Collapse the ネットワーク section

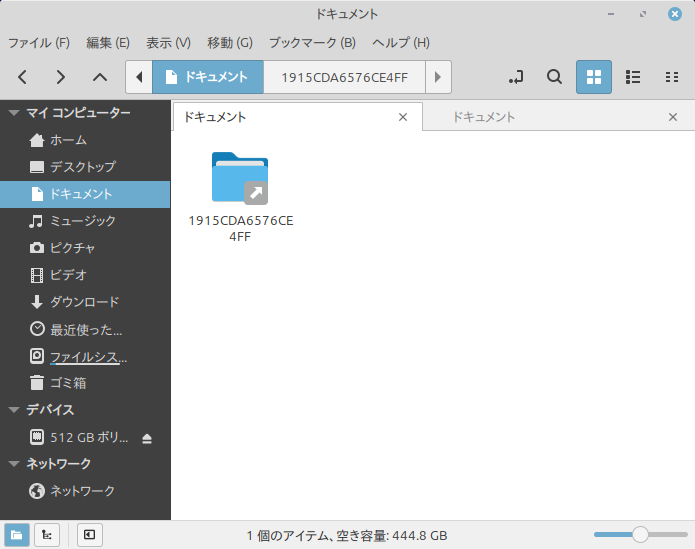coord(14,464)
